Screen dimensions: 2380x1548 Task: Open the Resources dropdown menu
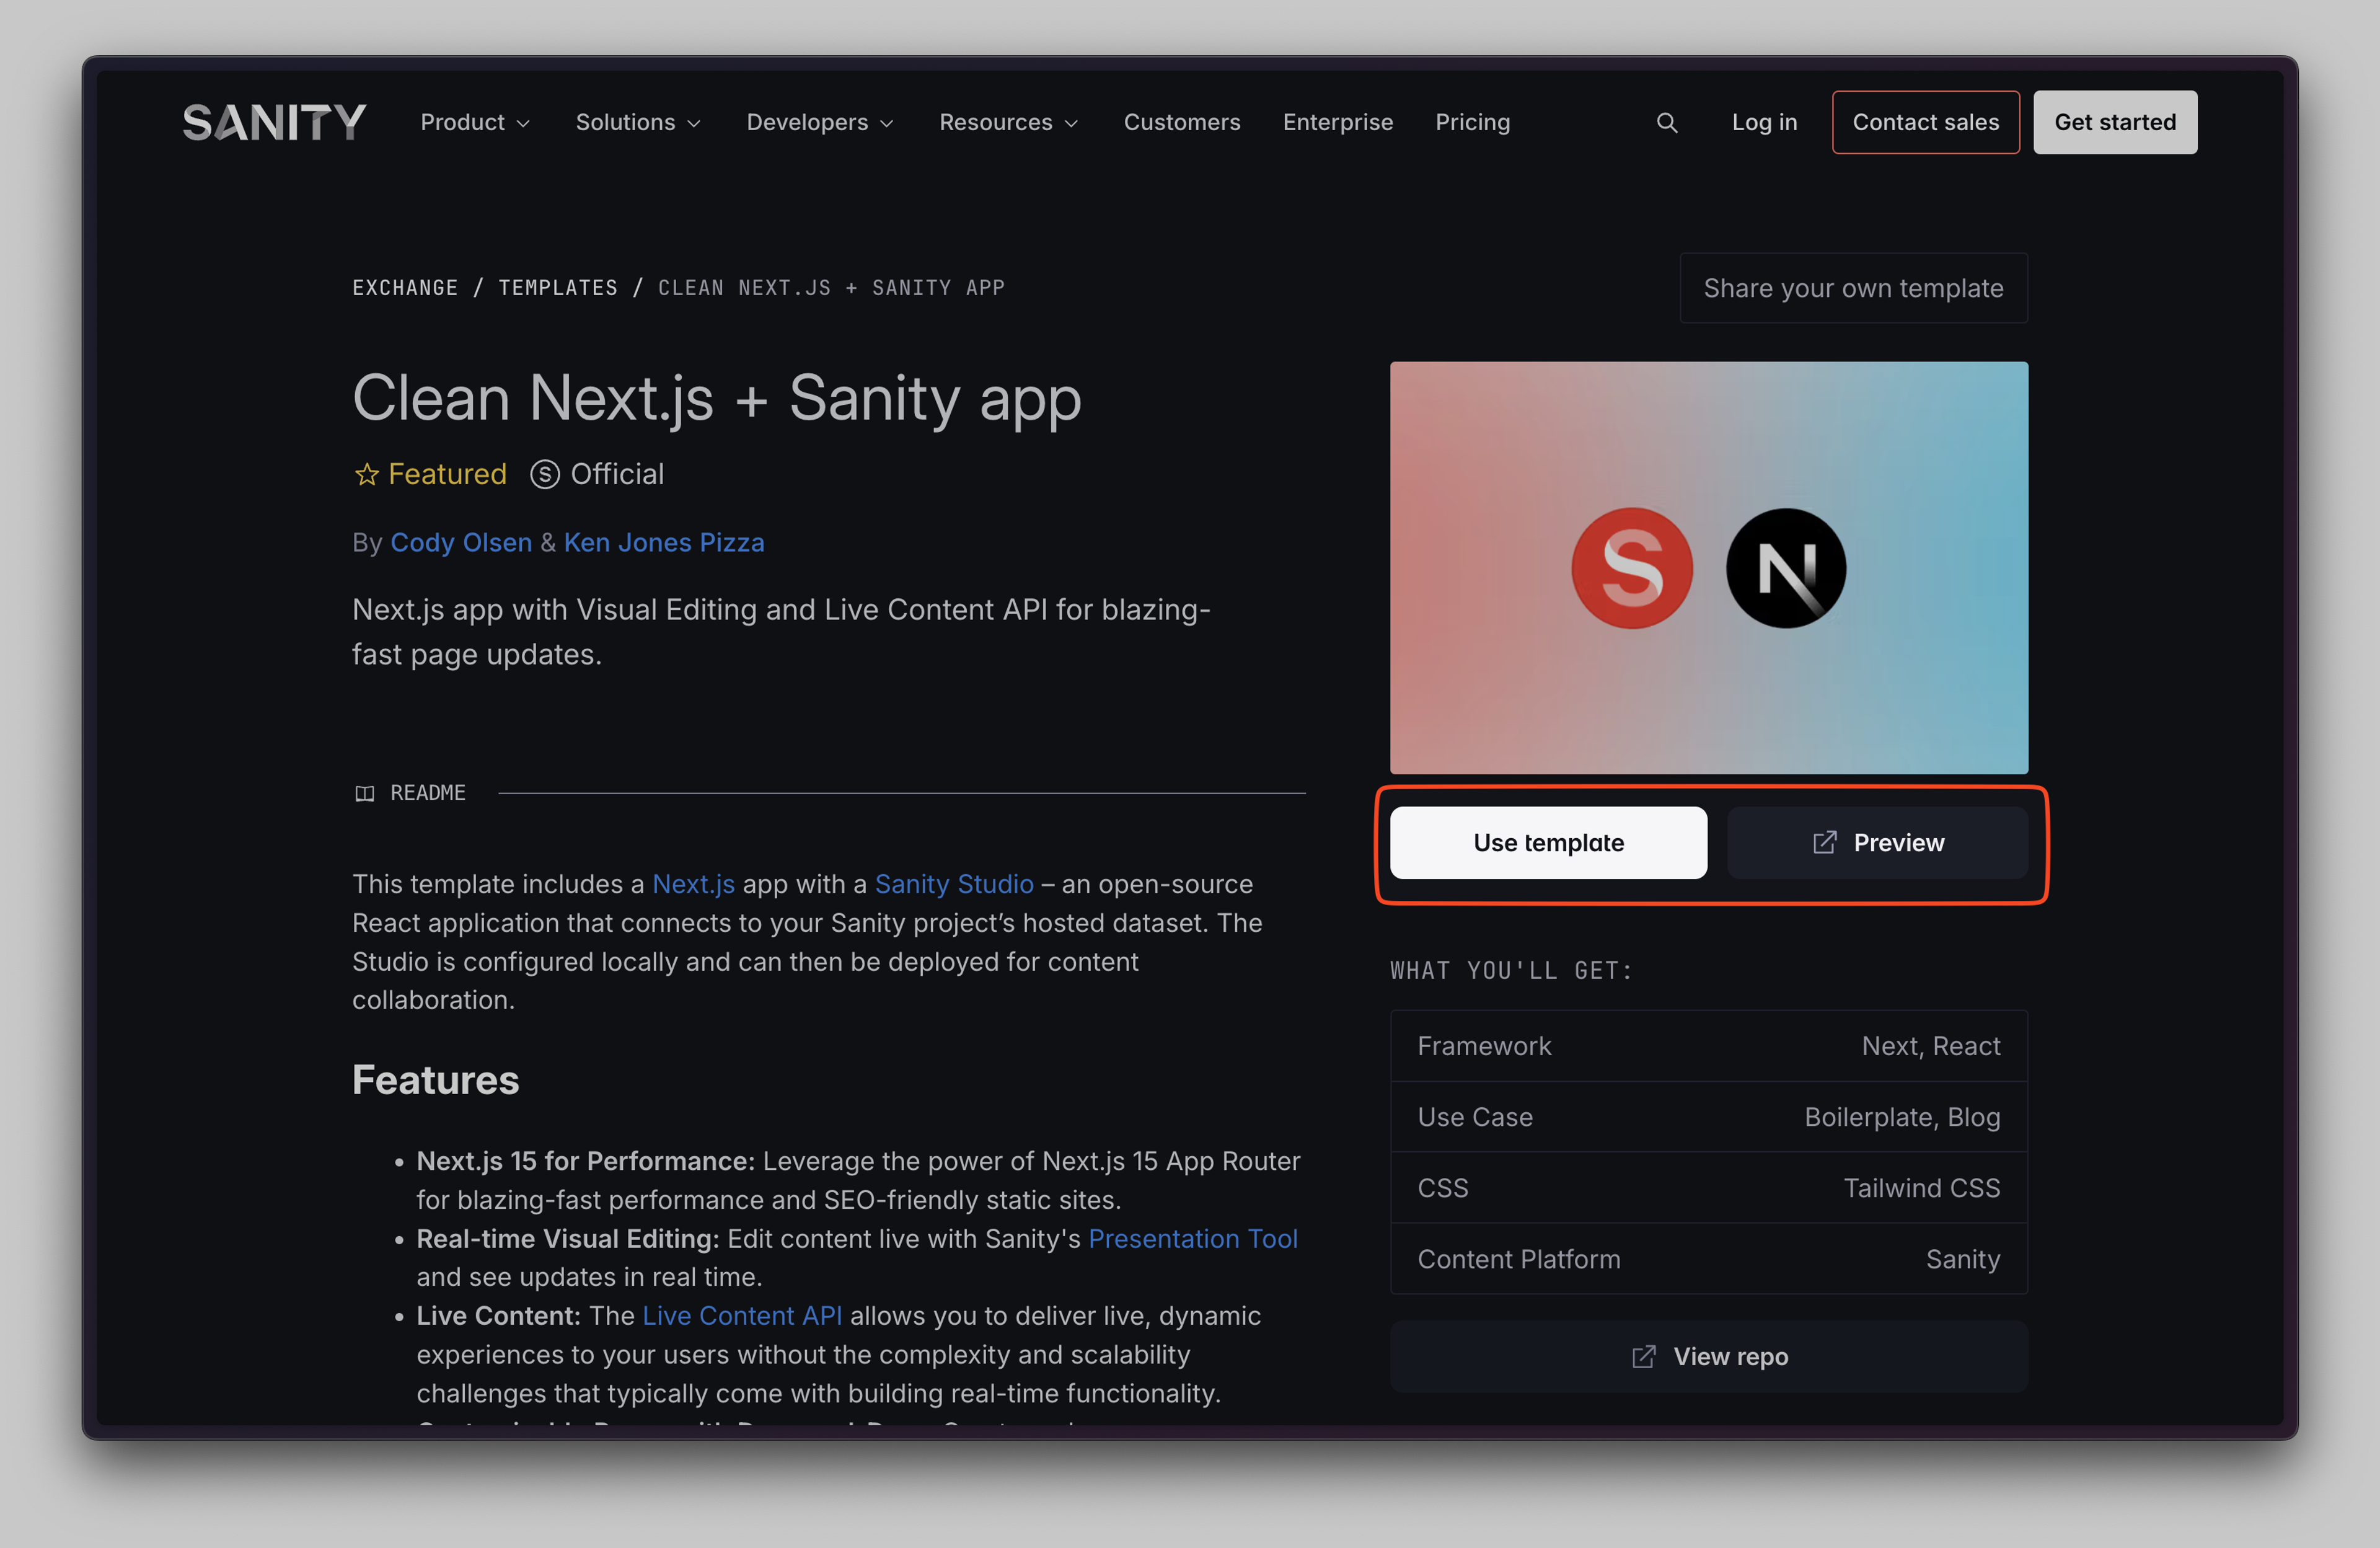click(1008, 123)
